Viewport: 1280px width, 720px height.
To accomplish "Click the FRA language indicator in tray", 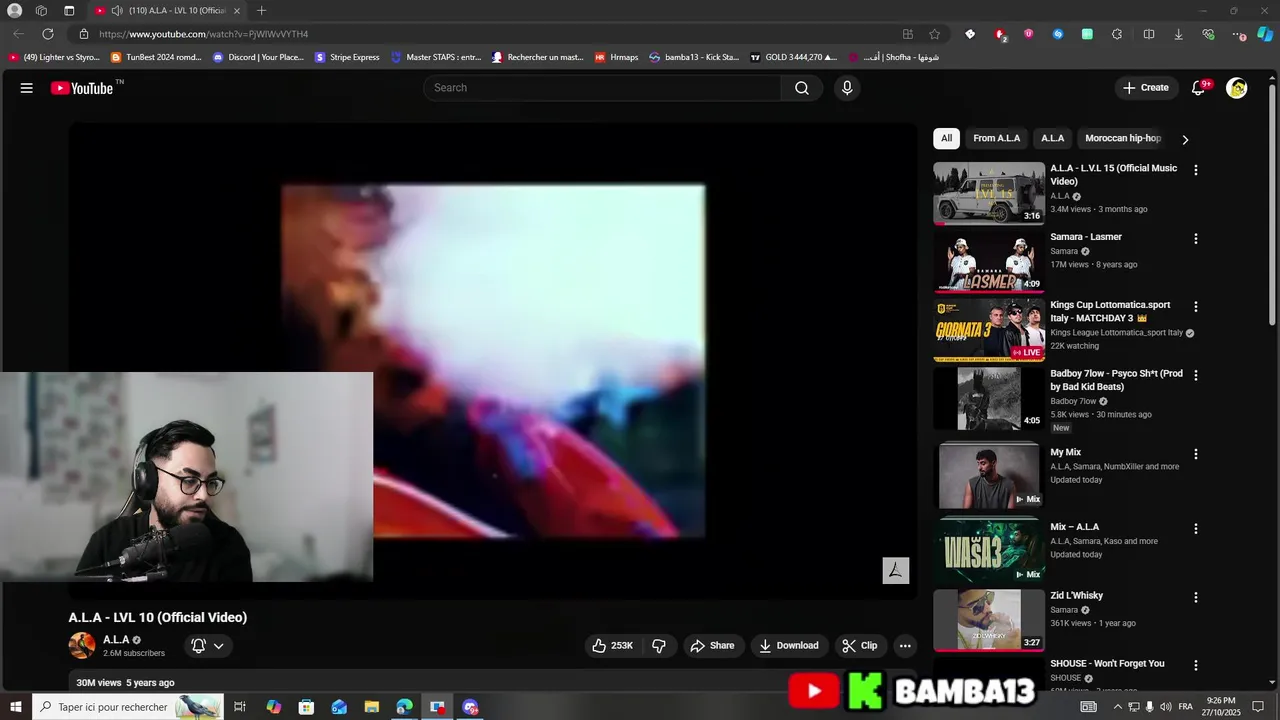I will tap(1186, 707).
